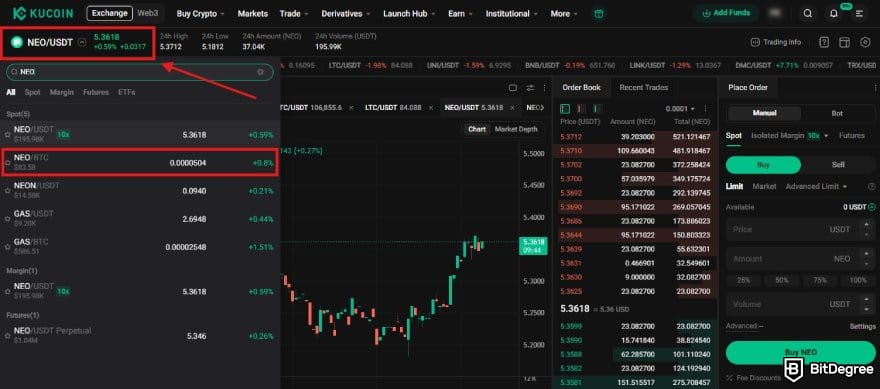The height and width of the screenshot is (389, 880).
Task: Favorite the NEO/BTC pair star
Action: (7, 163)
